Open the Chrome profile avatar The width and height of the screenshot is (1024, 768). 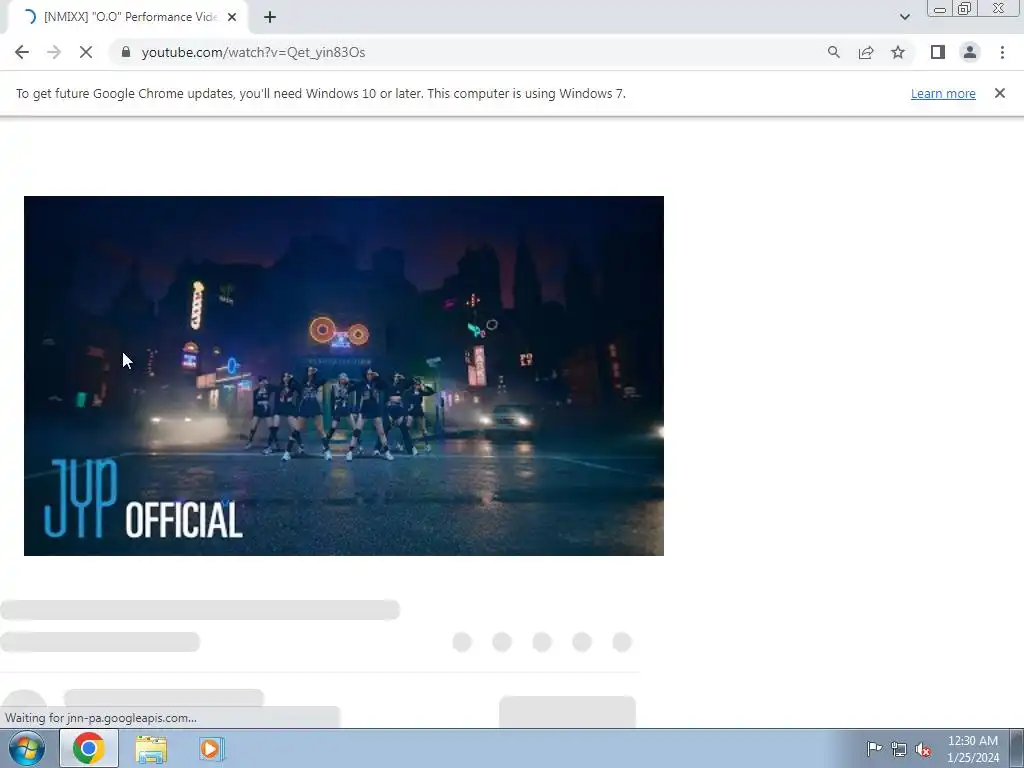pos(970,52)
